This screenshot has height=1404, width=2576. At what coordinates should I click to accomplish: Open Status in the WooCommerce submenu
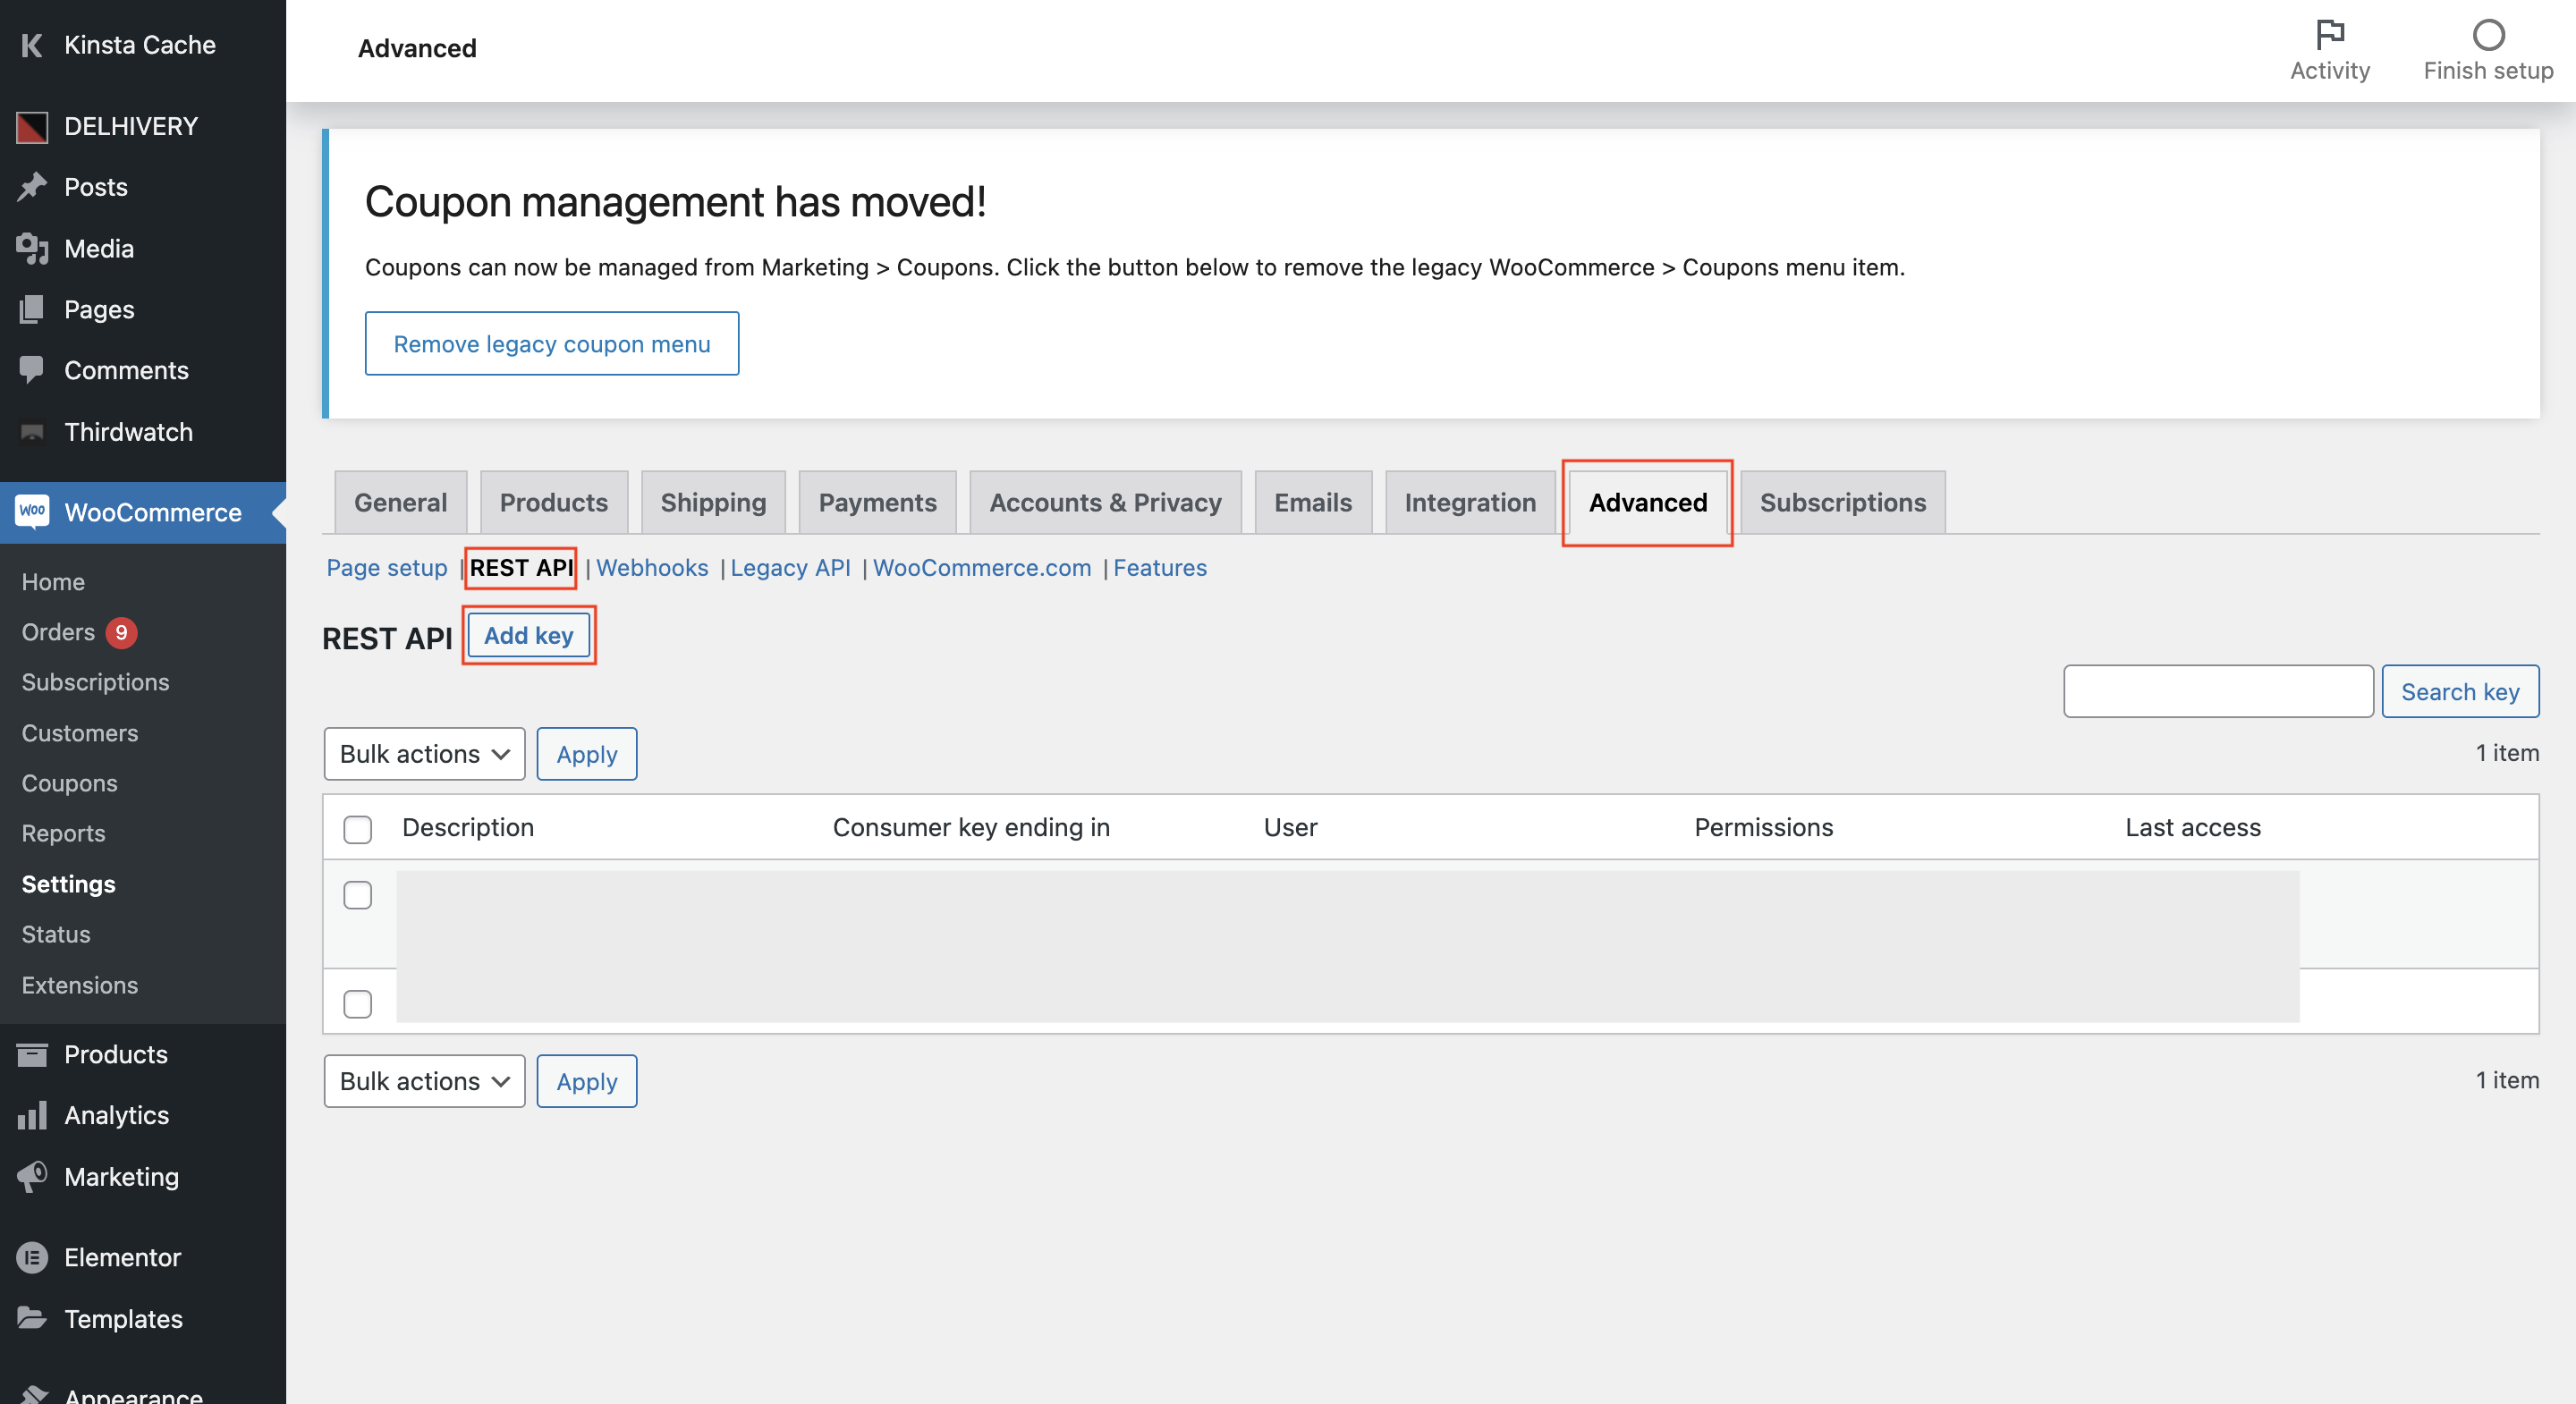pyautogui.click(x=56, y=934)
